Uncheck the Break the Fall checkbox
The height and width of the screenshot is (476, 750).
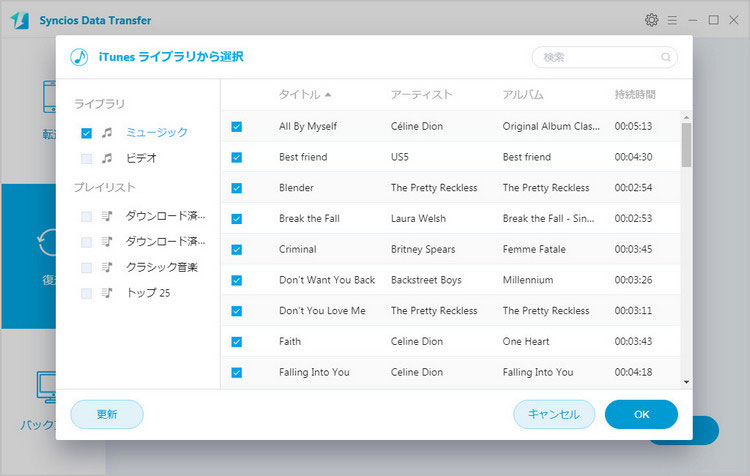[x=237, y=219]
